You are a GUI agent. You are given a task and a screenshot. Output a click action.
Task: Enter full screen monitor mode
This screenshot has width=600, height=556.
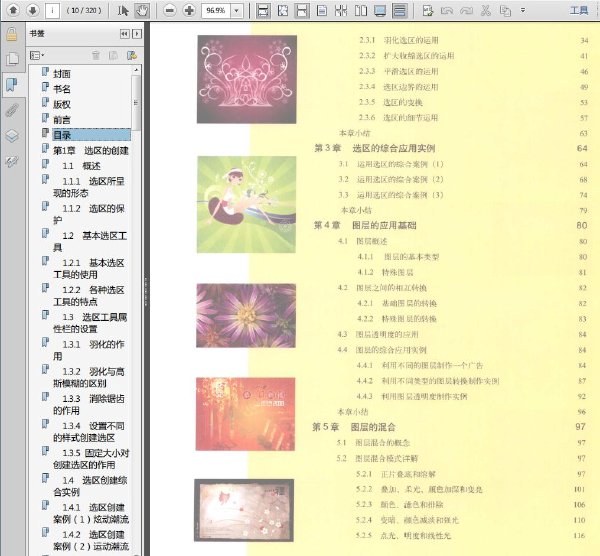click(x=380, y=10)
